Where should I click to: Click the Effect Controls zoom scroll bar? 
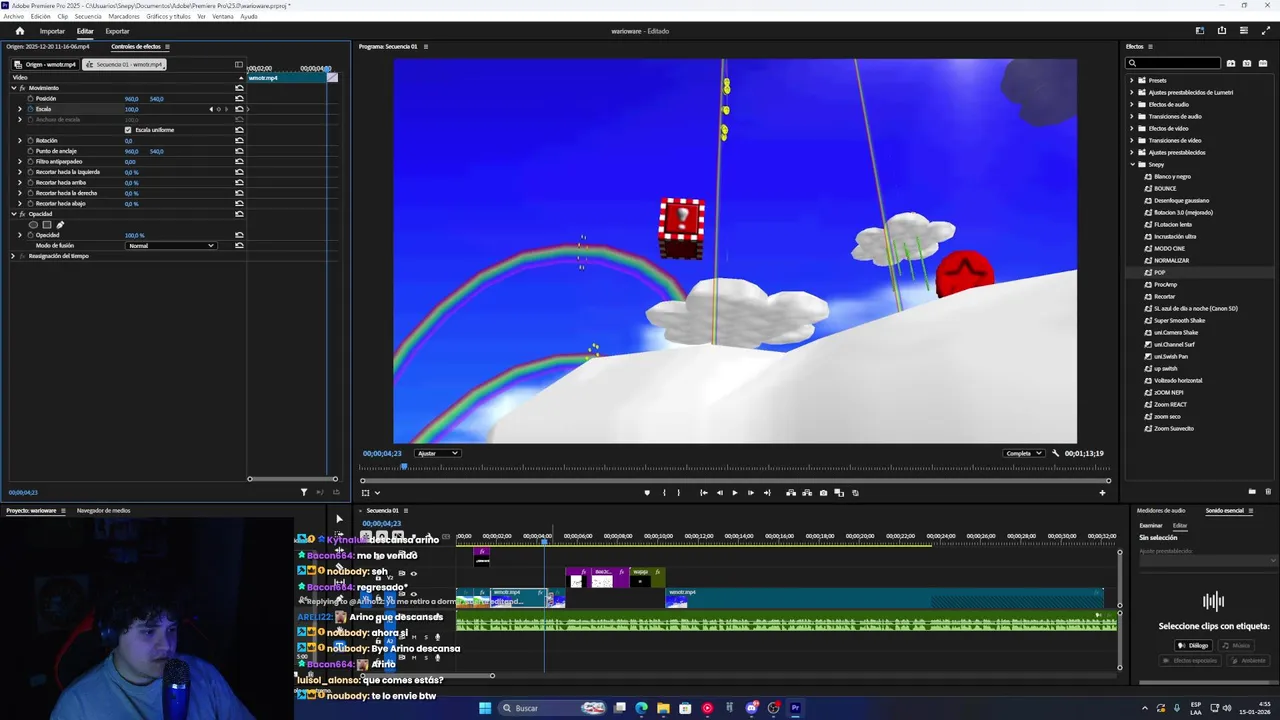tap(292, 479)
